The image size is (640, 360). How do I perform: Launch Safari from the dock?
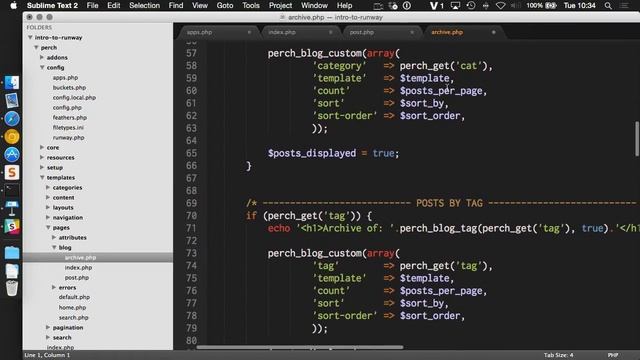coord(12,118)
